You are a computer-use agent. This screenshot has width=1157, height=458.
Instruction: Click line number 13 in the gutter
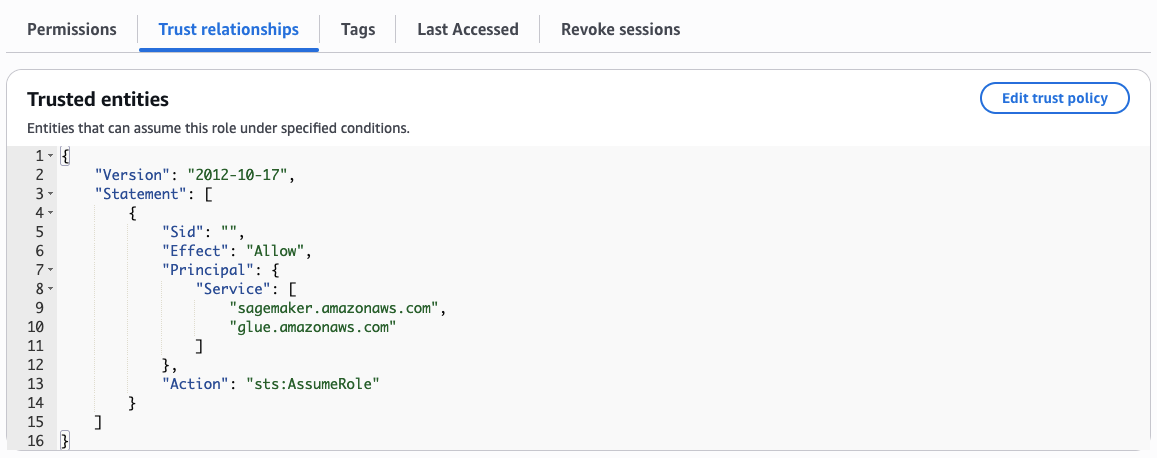pyautogui.click(x=35, y=384)
